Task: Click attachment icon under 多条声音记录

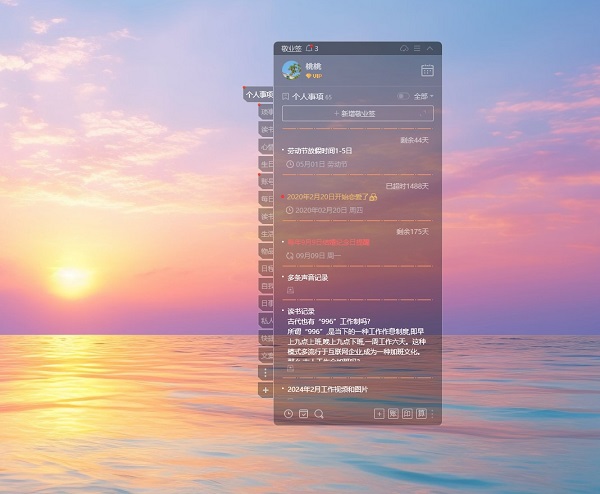Action: [x=290, y=290]
